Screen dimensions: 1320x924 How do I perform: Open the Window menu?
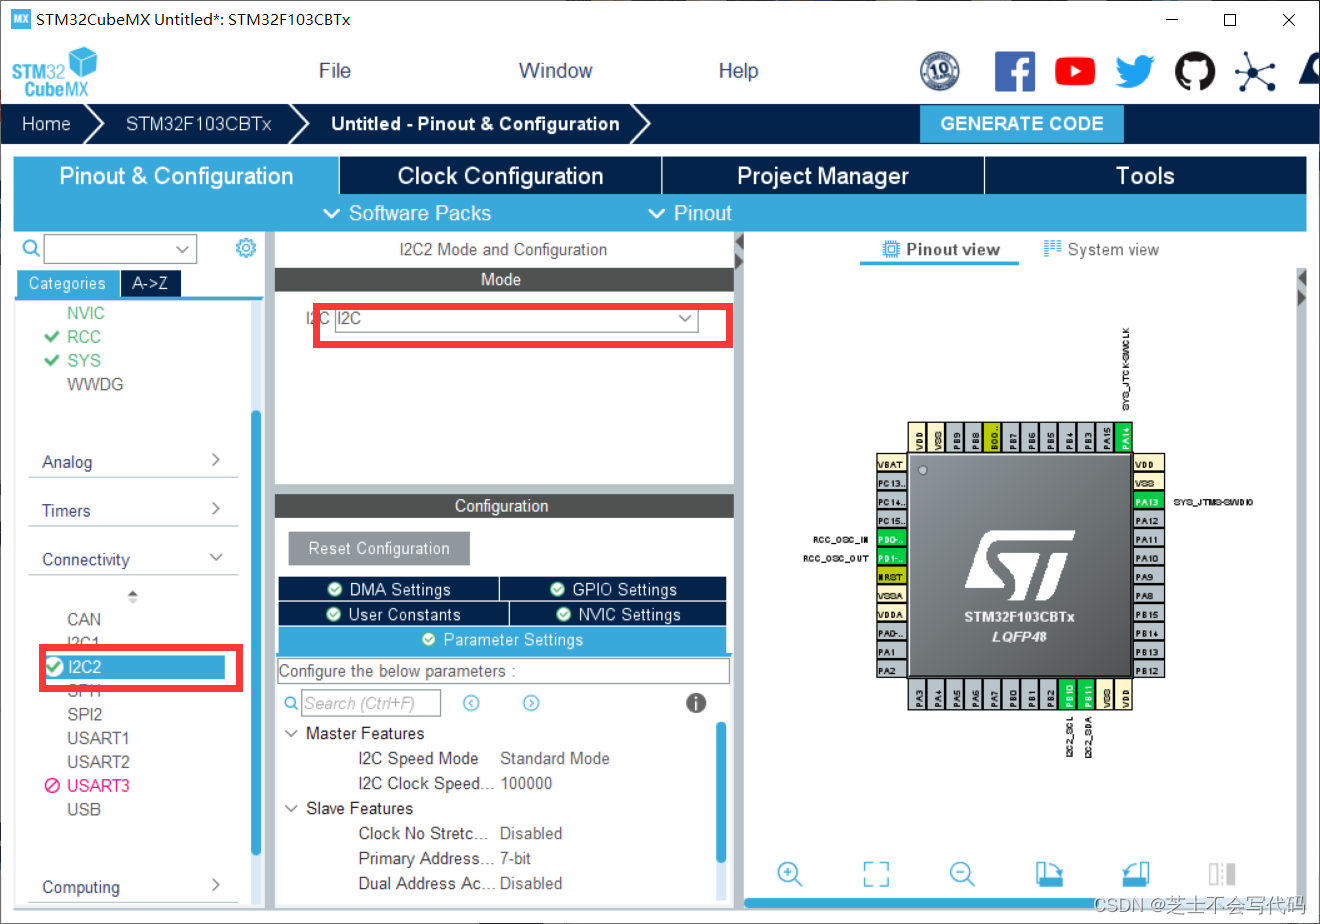(x=555, y=71)
